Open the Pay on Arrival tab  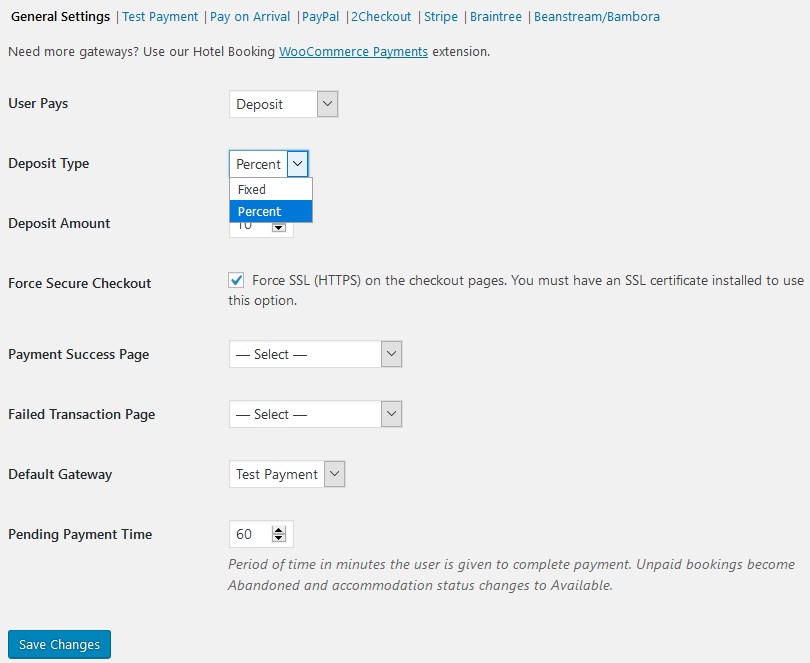[250, 17]
